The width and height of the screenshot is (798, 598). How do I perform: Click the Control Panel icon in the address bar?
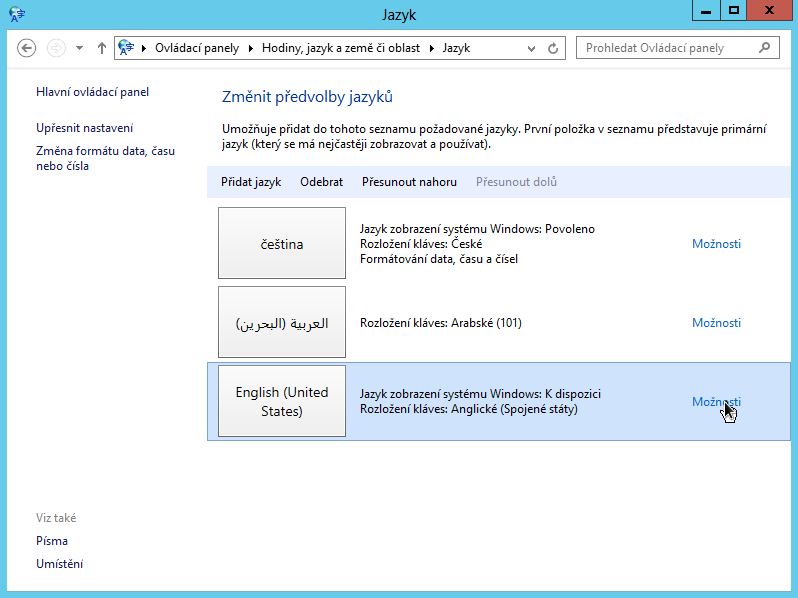point(126,47)
